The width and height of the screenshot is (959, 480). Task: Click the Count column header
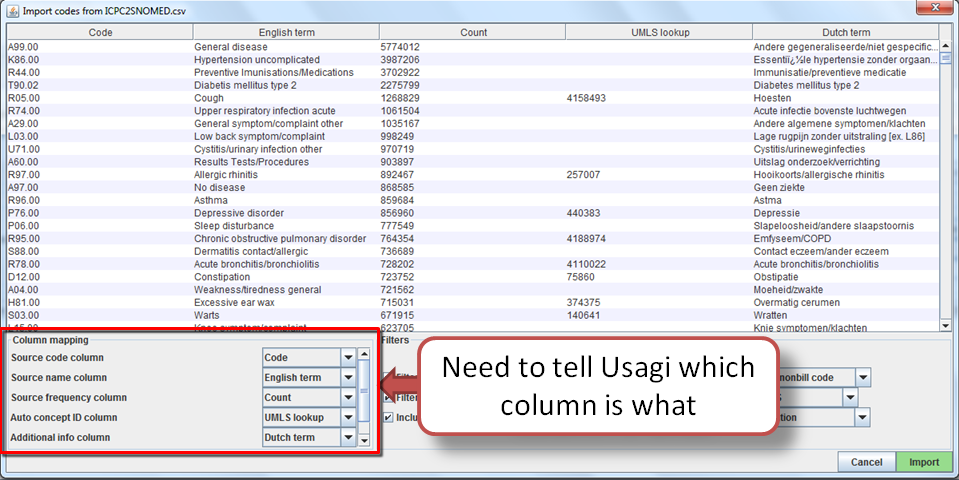pyautogui.click(x=473, y=32)
